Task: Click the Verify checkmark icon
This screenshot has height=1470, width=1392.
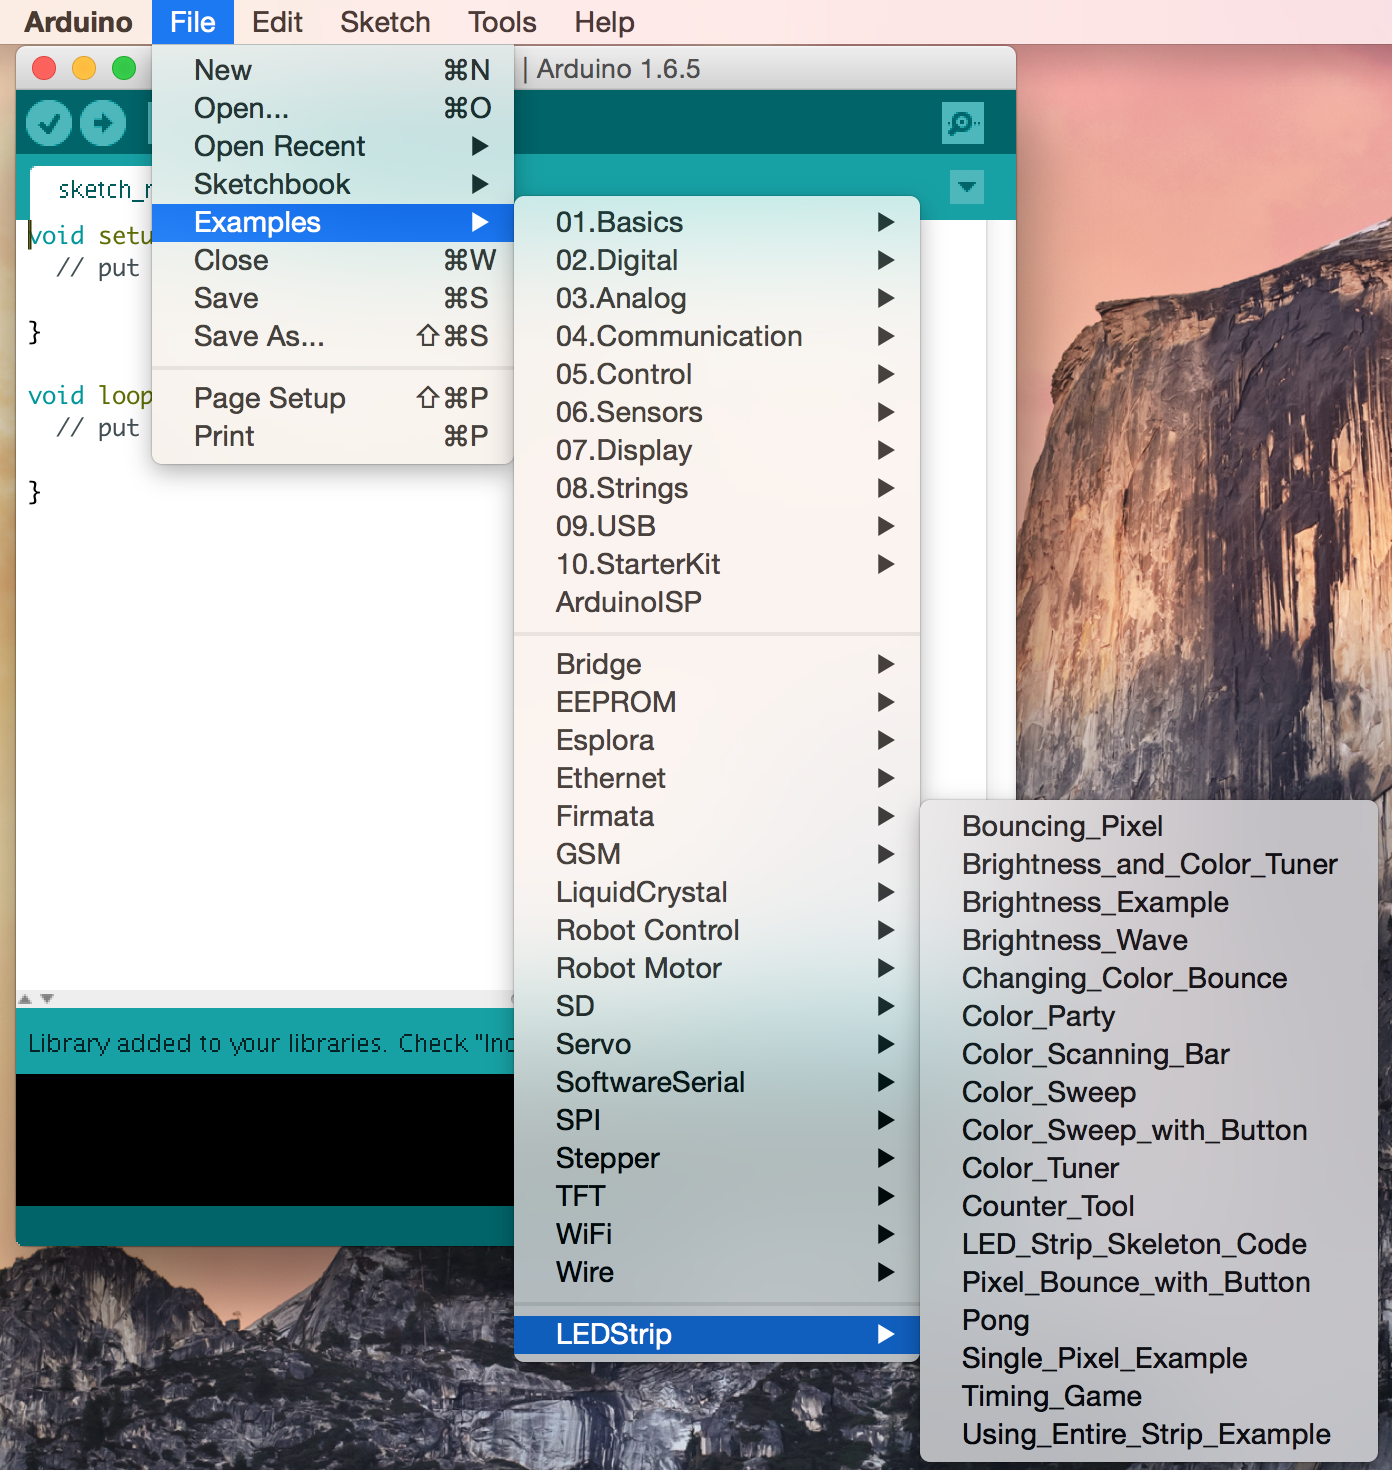Action: click(x=48, y=124)
